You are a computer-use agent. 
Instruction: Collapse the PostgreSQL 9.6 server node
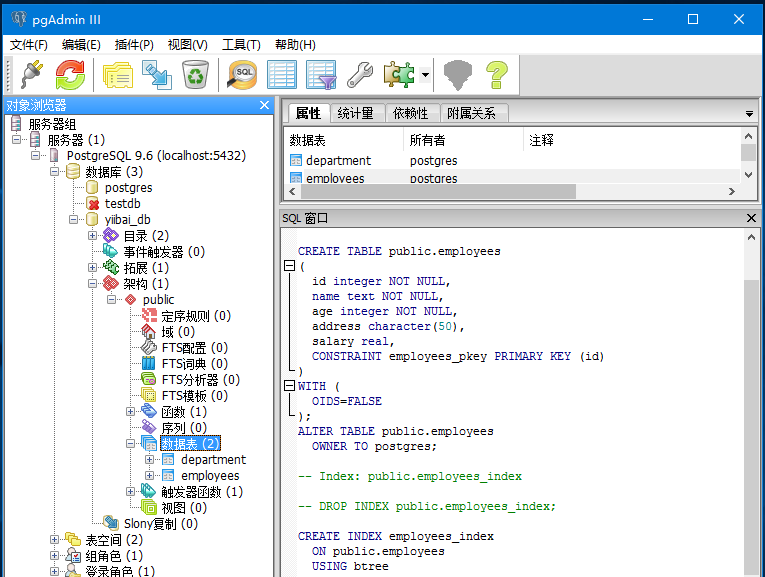[36, 156]
